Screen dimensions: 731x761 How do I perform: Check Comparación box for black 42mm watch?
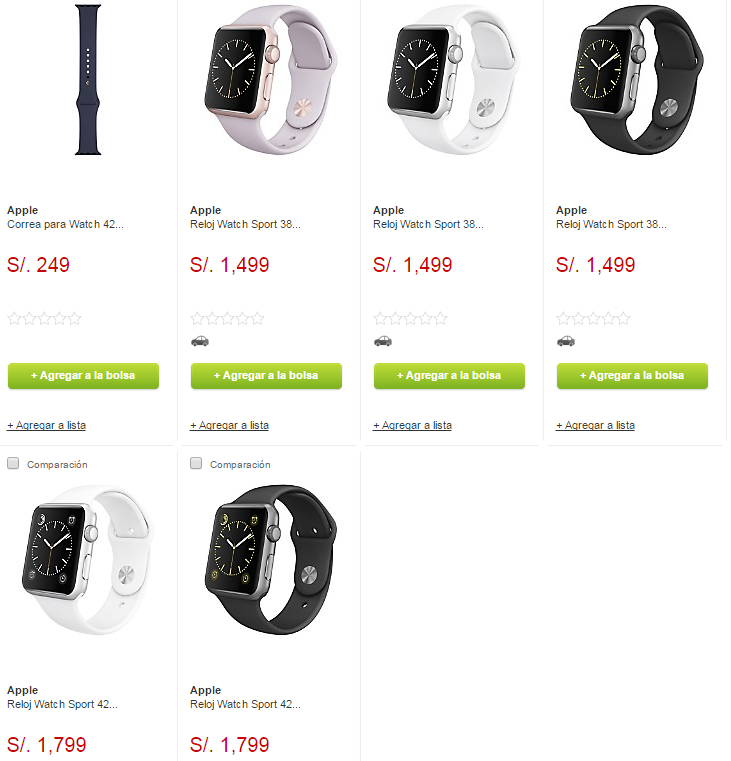pos(196,463)
